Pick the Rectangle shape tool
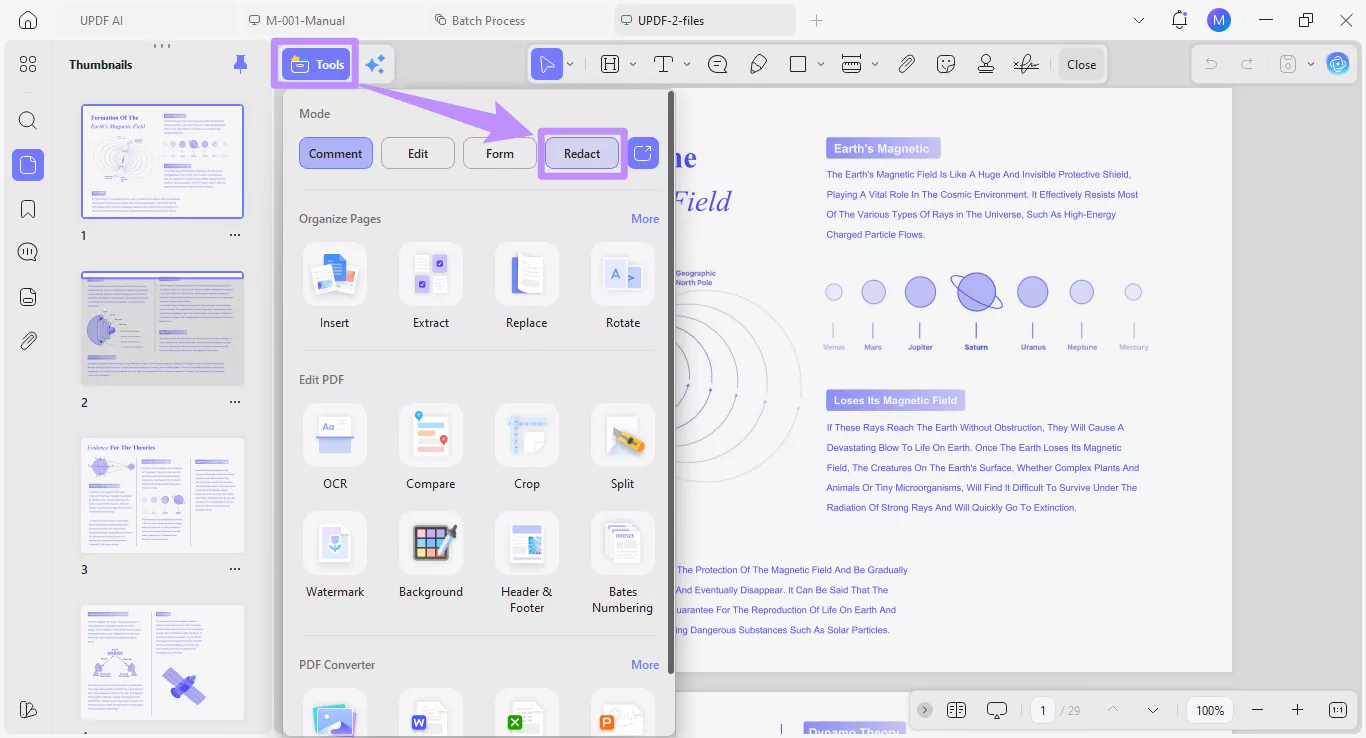The width and height of the screenshot is (1366, 738). (x=796, y=63)
